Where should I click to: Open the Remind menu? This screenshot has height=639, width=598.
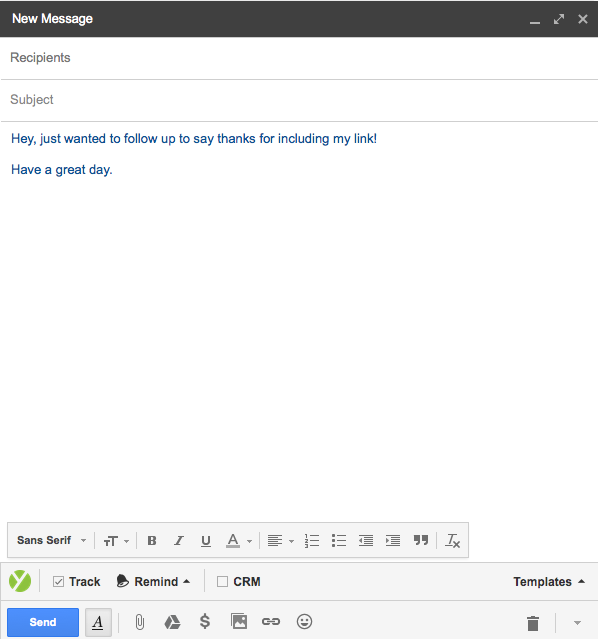pyautogui.click(x=153, y=582)
